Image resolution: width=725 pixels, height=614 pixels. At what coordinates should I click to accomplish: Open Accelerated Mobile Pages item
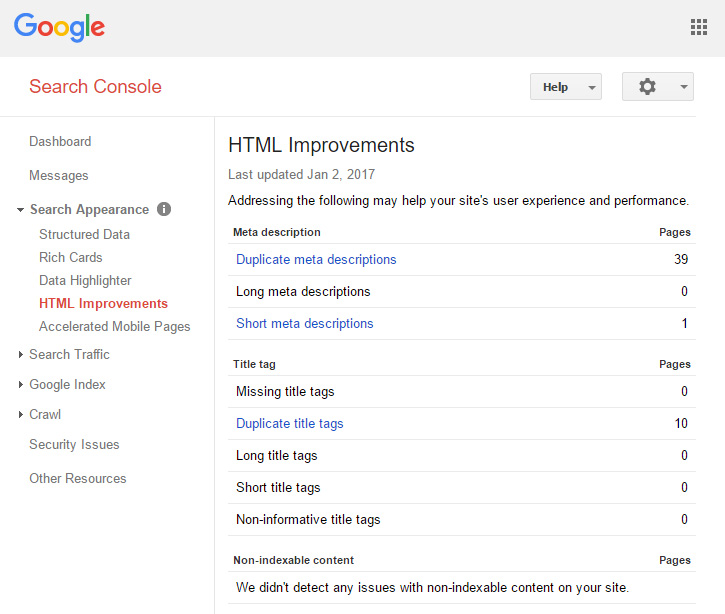(115, 326)
